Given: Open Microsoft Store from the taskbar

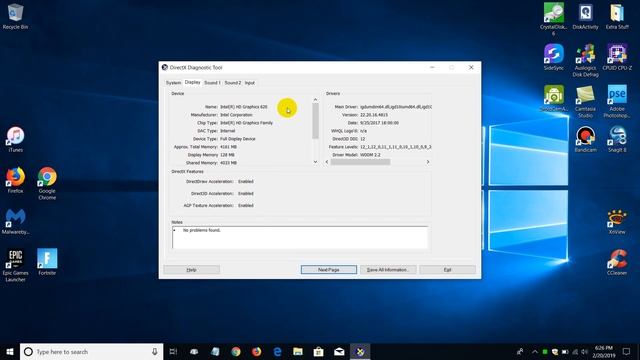Looking at the screenshot, I should coord(318,351).
